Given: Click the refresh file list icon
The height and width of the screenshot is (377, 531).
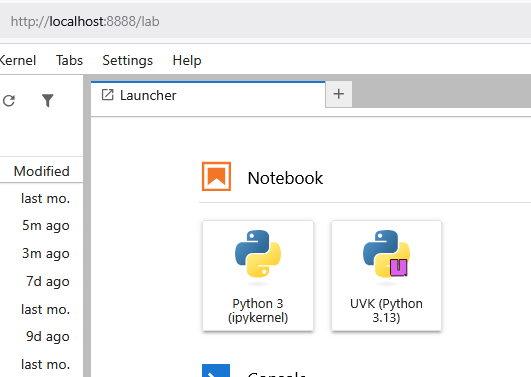Looking at the screenshot, I should (9, 101).
